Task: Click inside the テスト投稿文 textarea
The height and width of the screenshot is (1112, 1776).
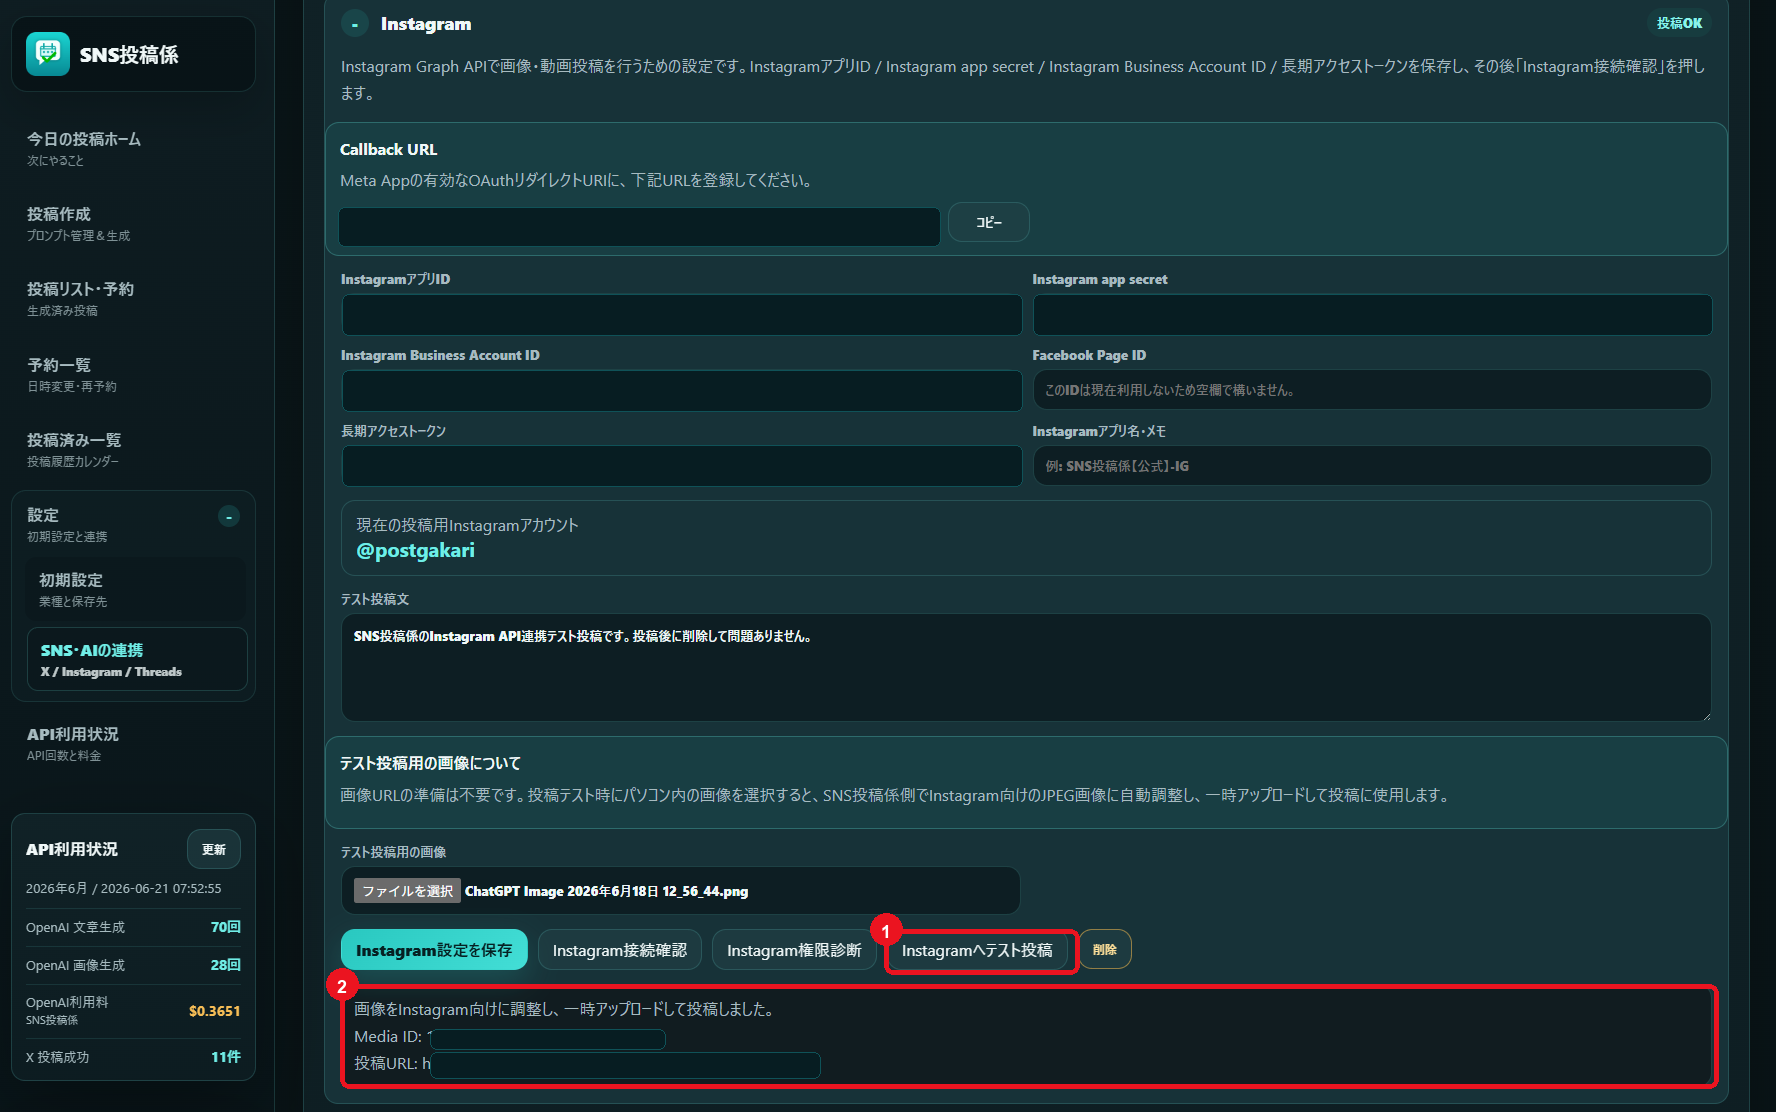Action: pos(1026,667)
